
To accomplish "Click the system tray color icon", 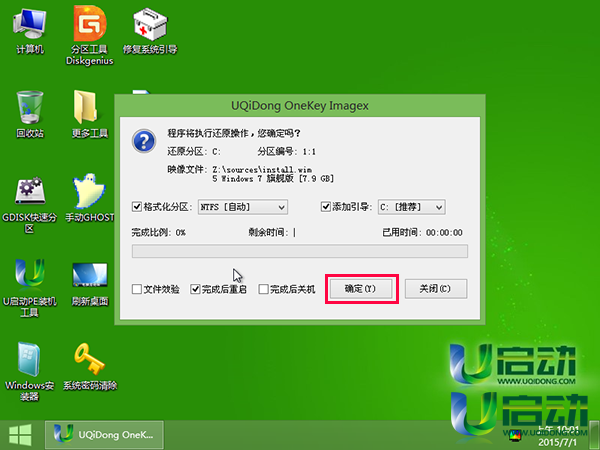I will tap(515, 435).
